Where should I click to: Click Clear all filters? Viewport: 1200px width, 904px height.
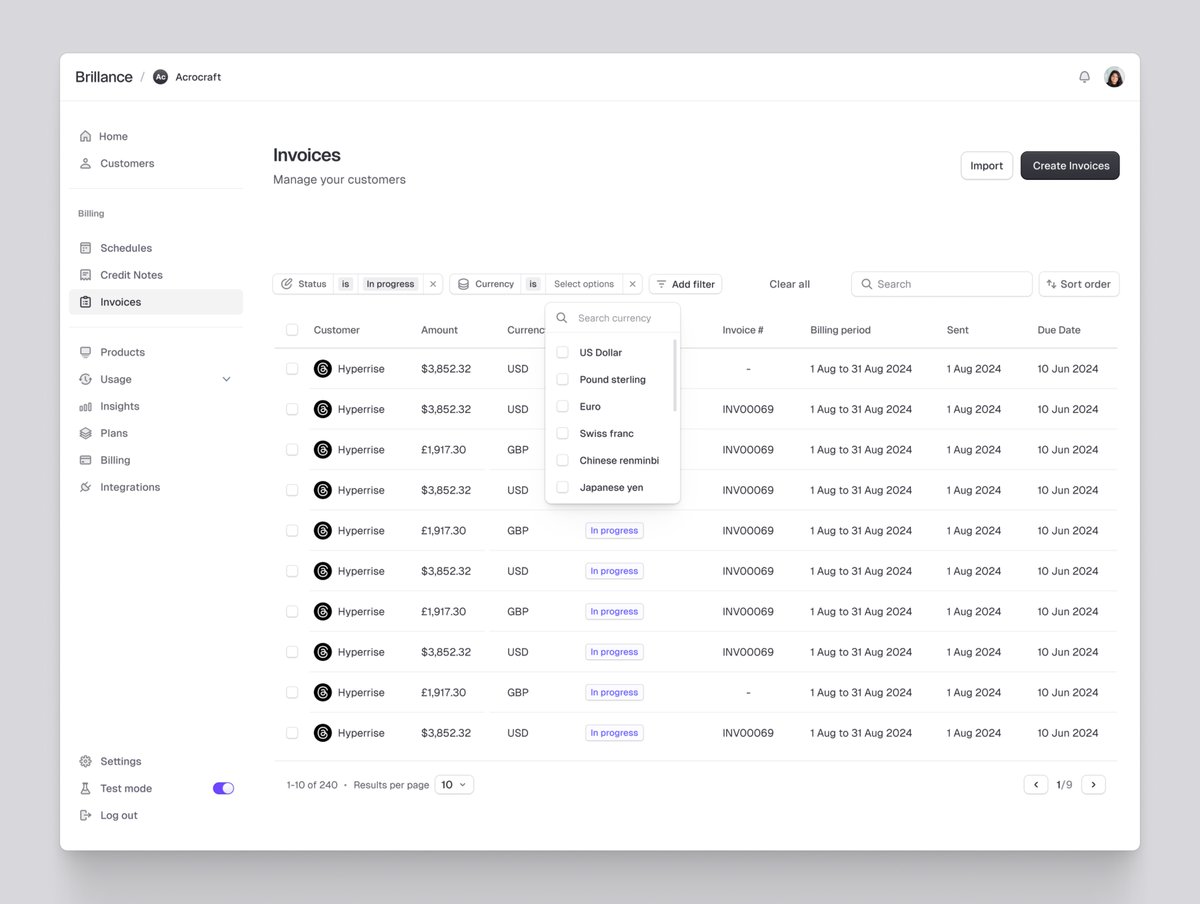(790, 284)
